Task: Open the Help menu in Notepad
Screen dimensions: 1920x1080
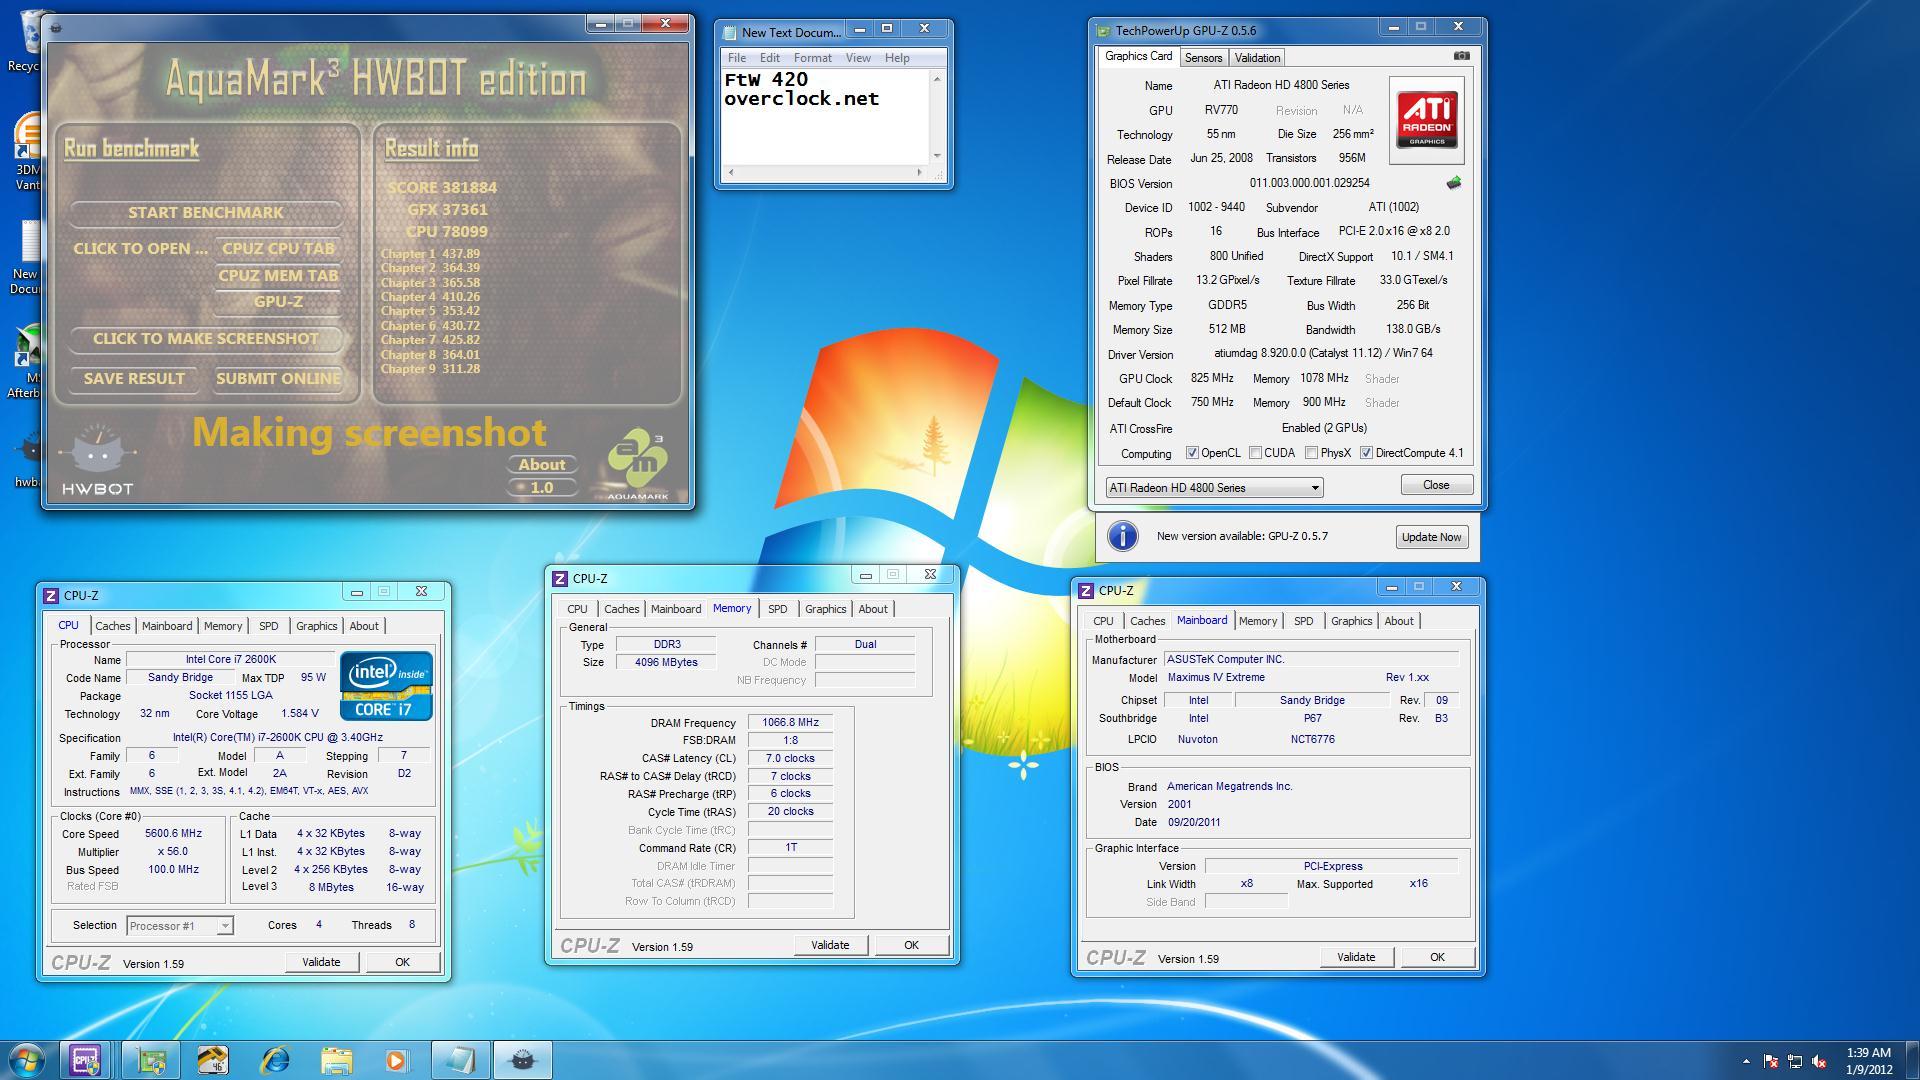Action: click(x=897, y=58)
